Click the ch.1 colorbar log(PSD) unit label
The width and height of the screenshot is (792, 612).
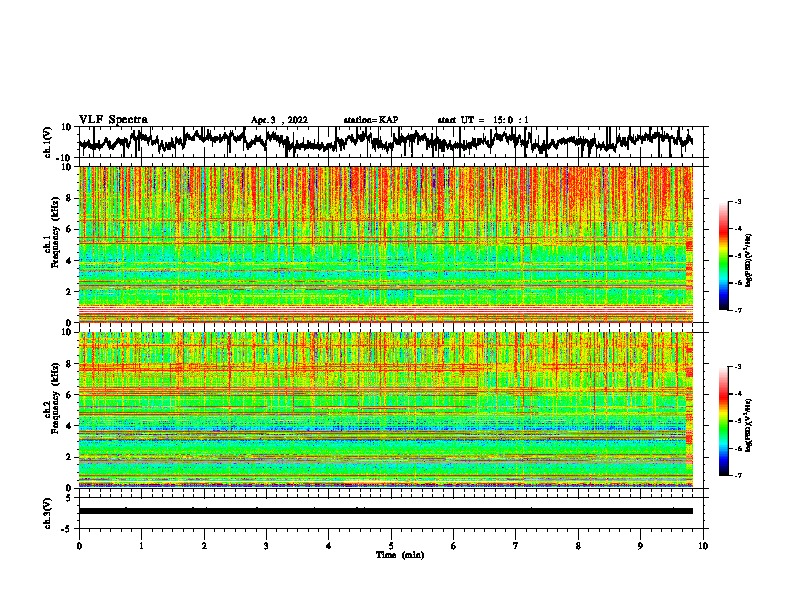(x=749, y=261)
